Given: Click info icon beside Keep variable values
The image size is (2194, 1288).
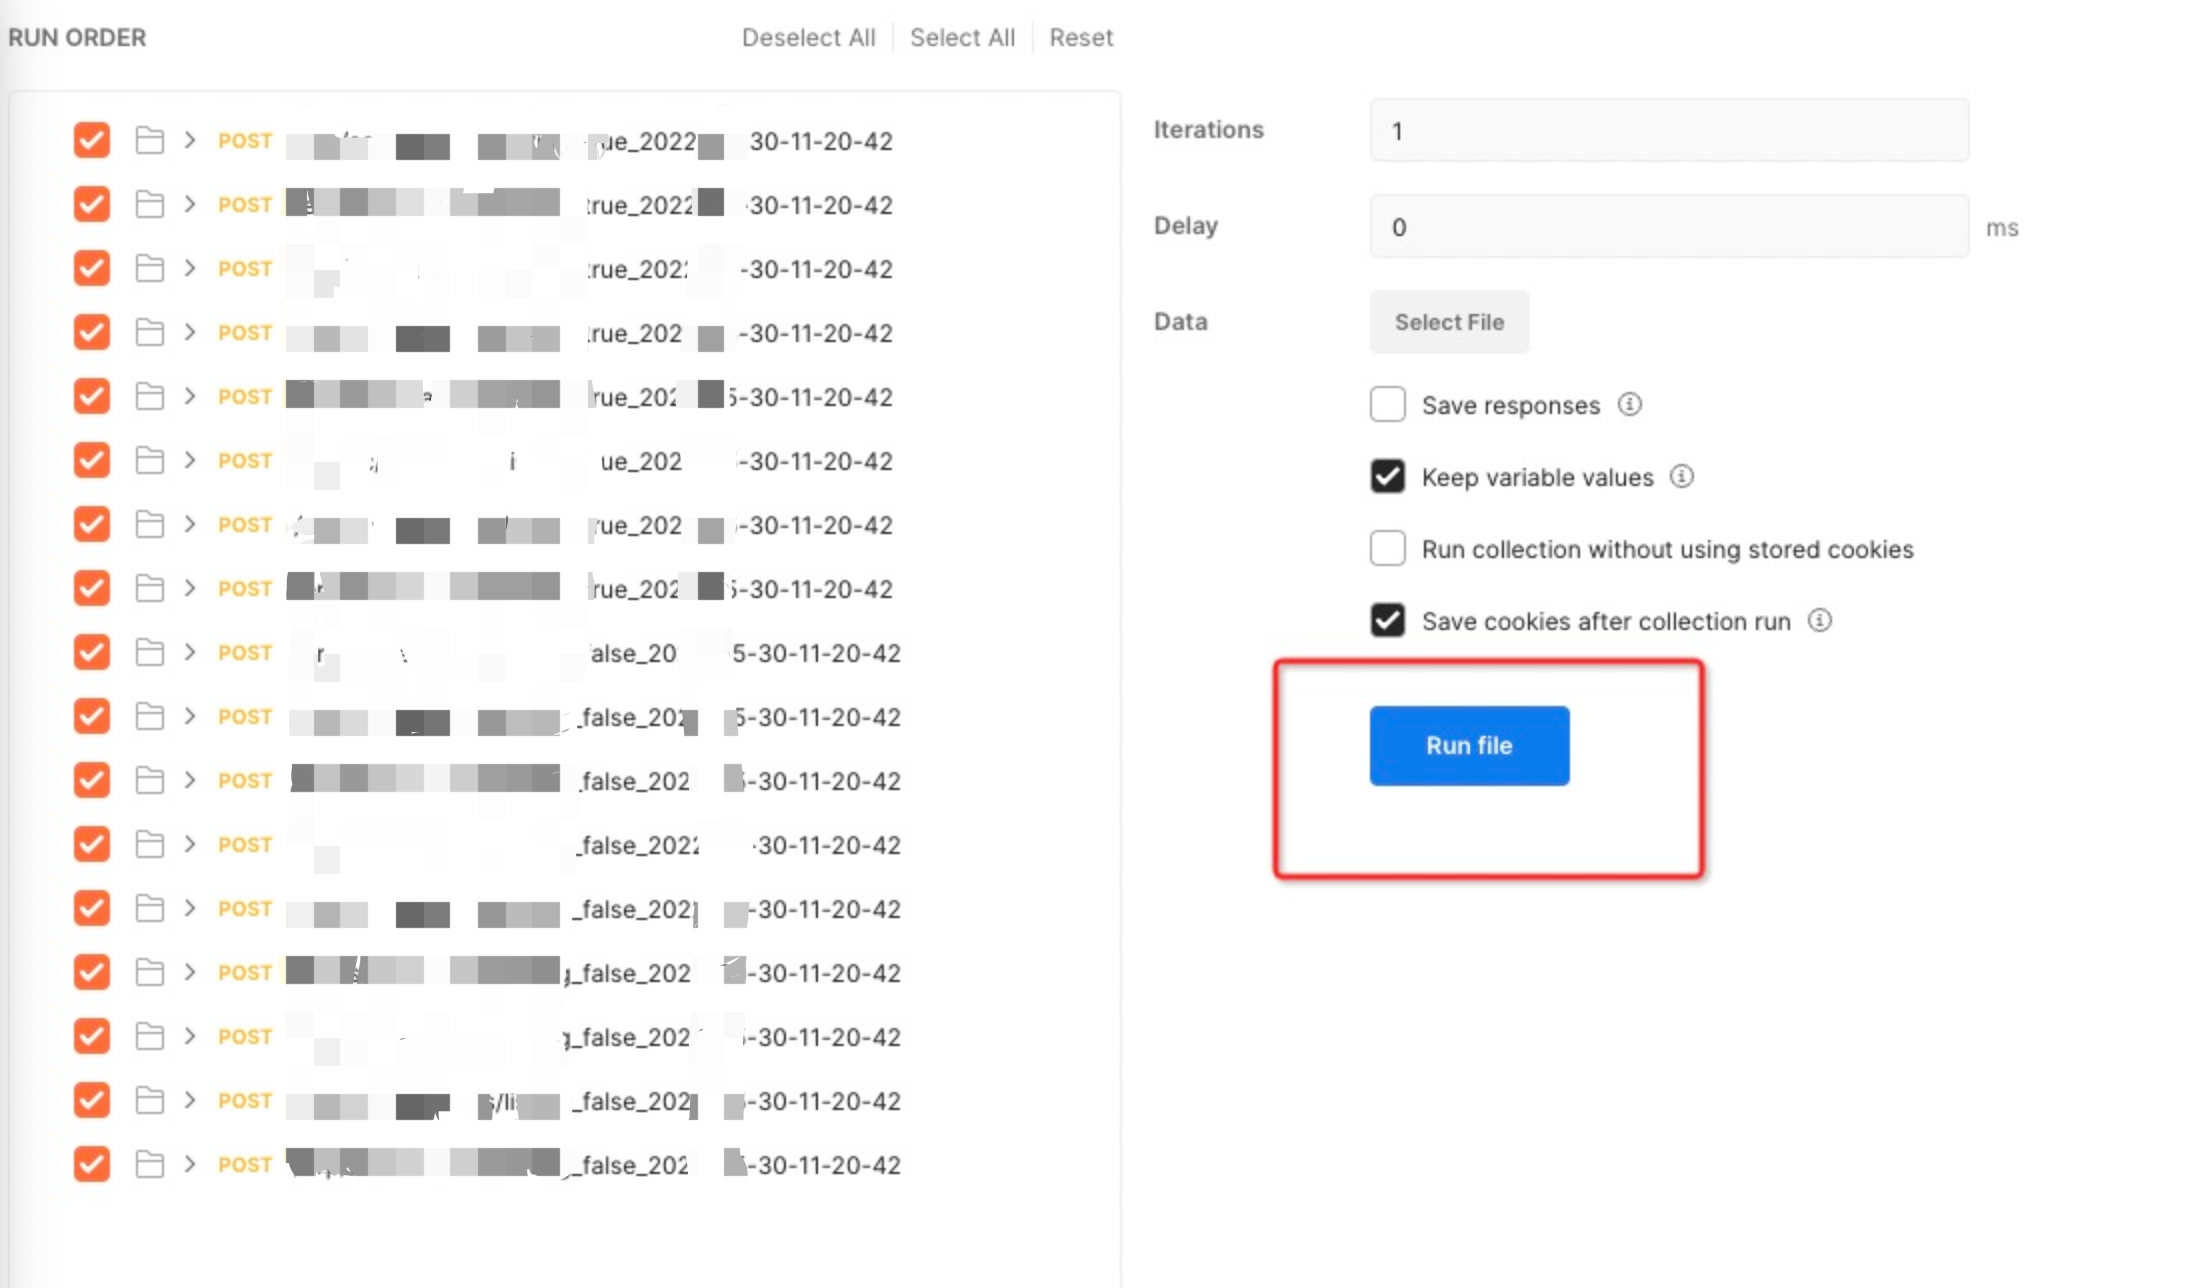Looking at the screenshot, I should 1682,476.
